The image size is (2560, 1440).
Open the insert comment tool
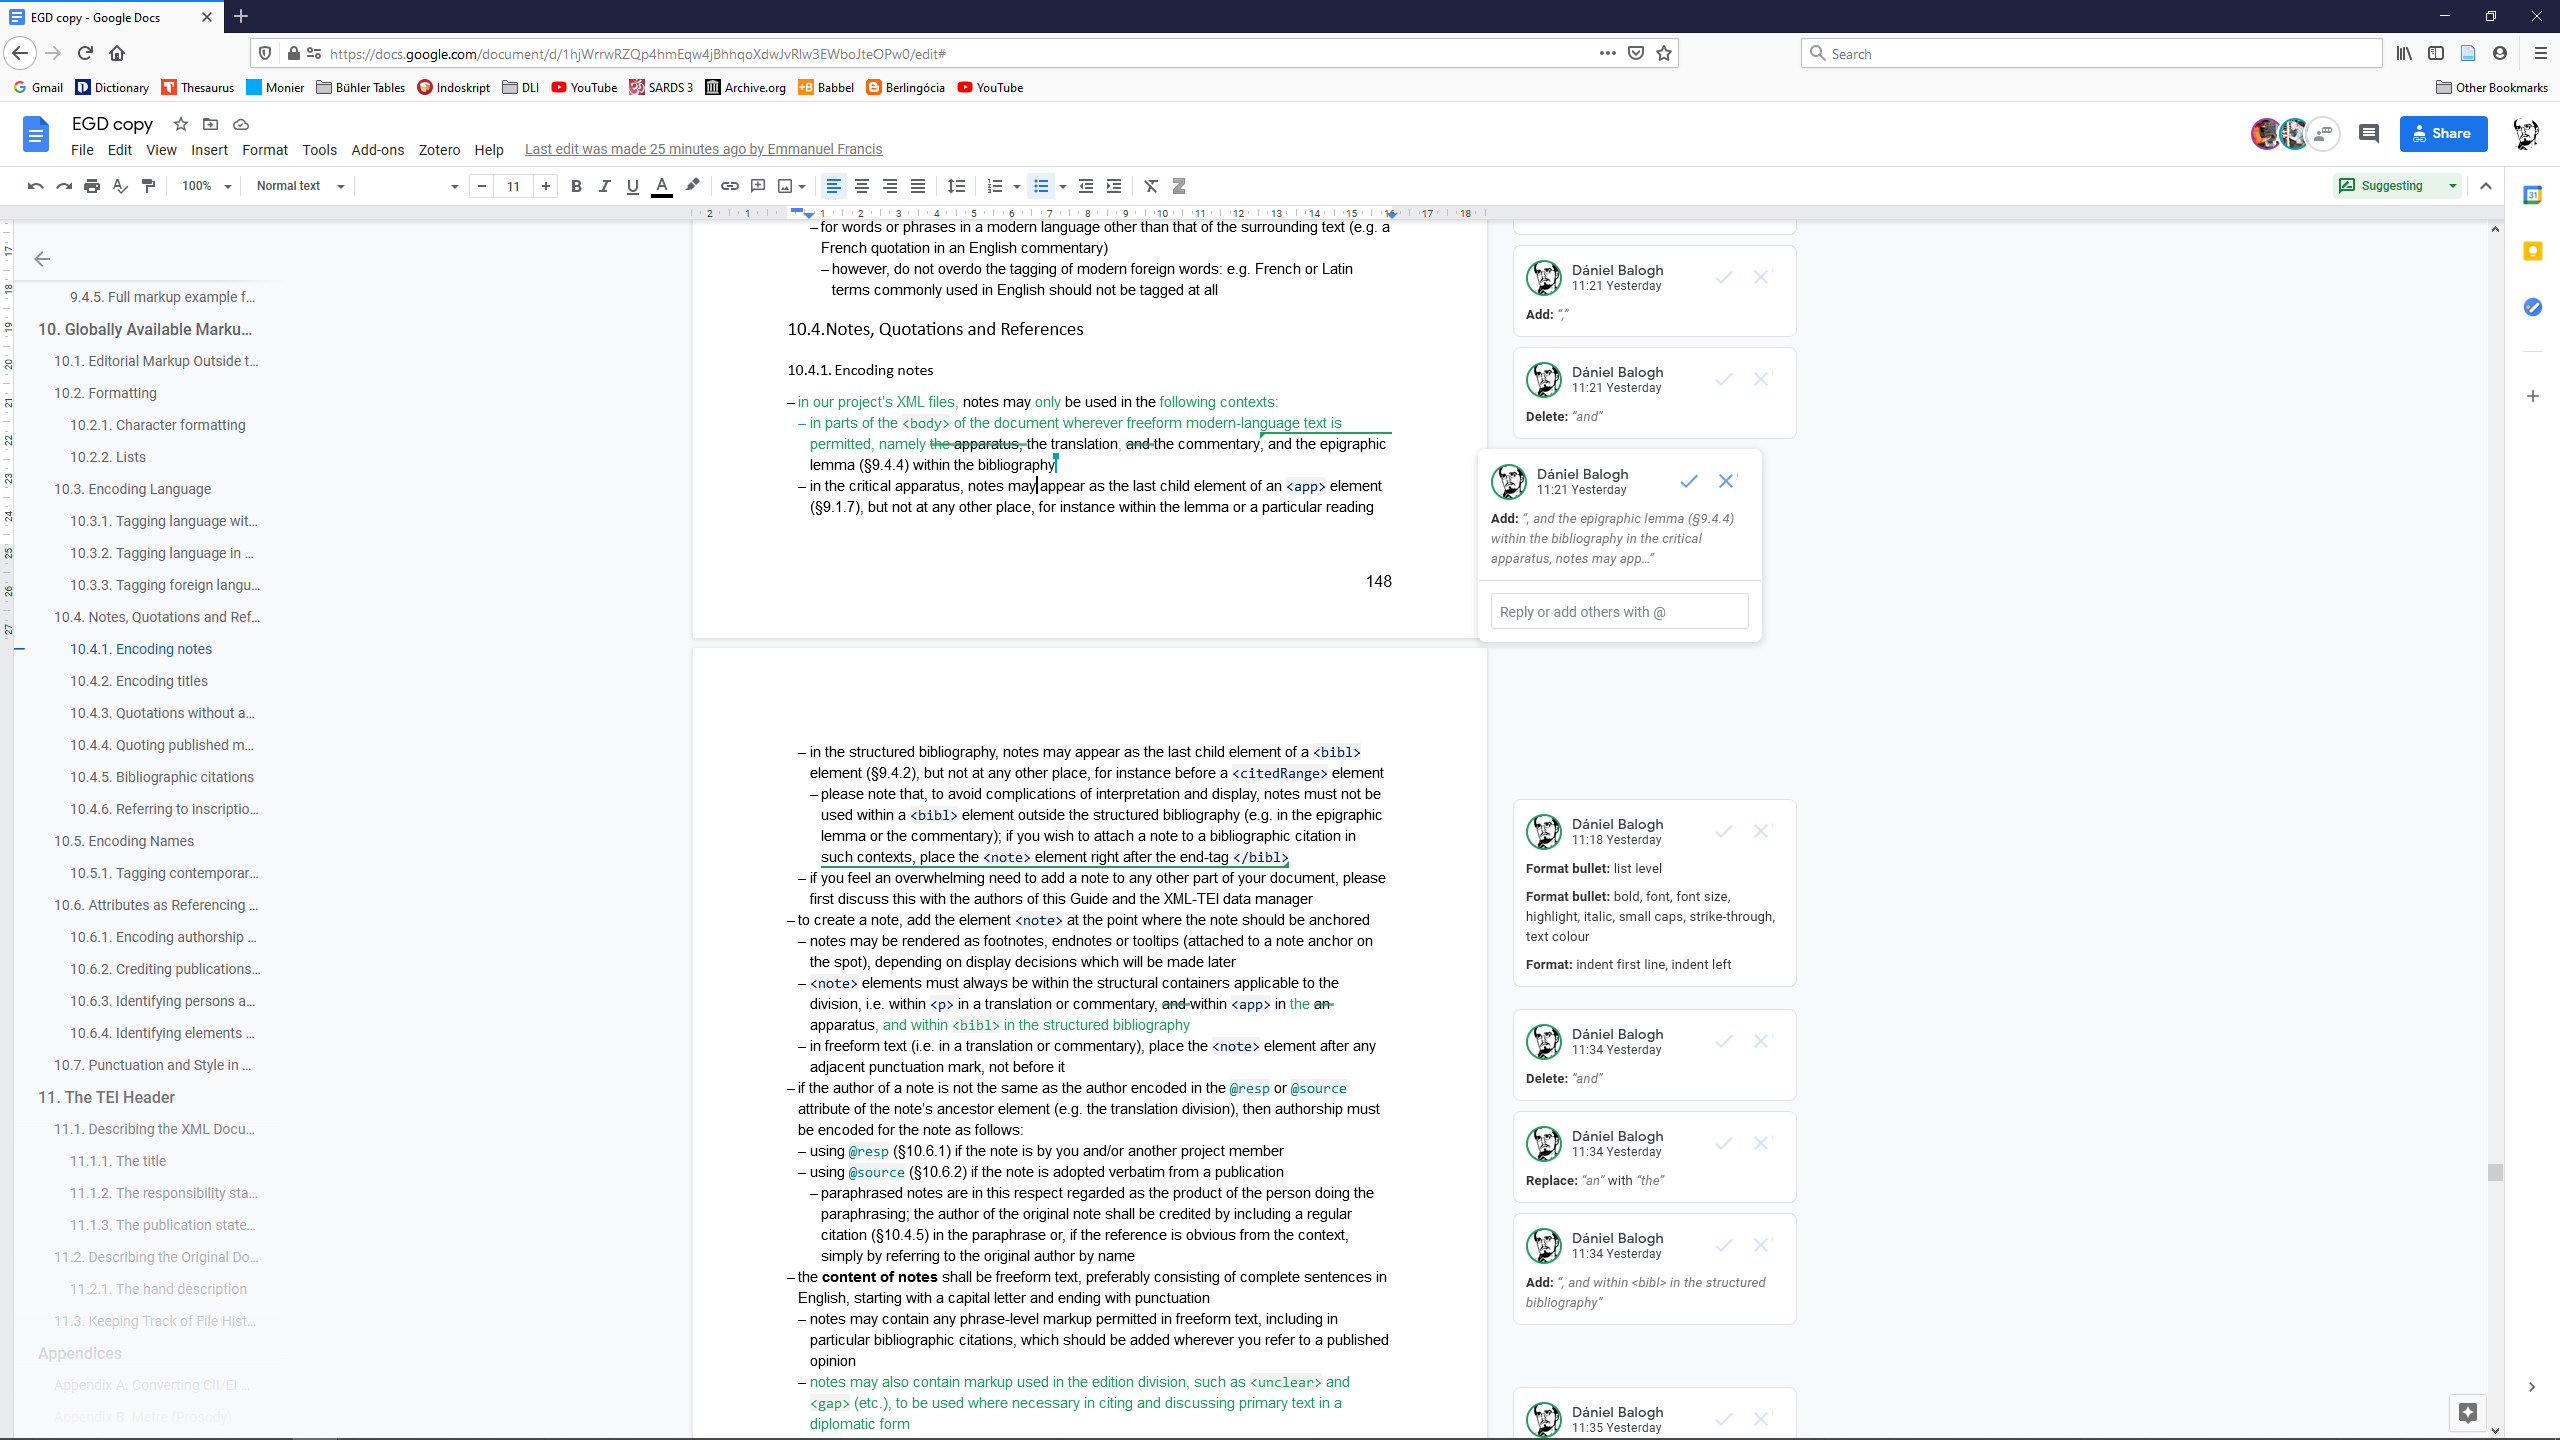coord(757,186)
